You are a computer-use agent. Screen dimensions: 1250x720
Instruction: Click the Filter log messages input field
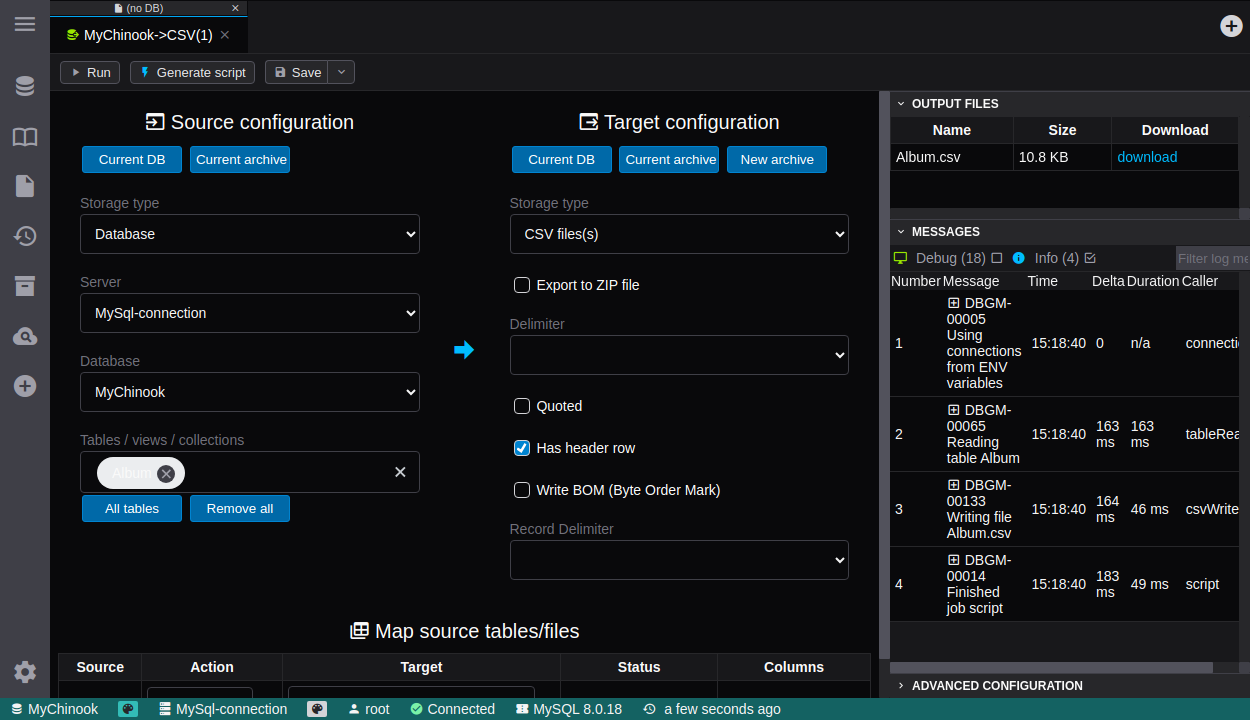[x=1212, y=258]
